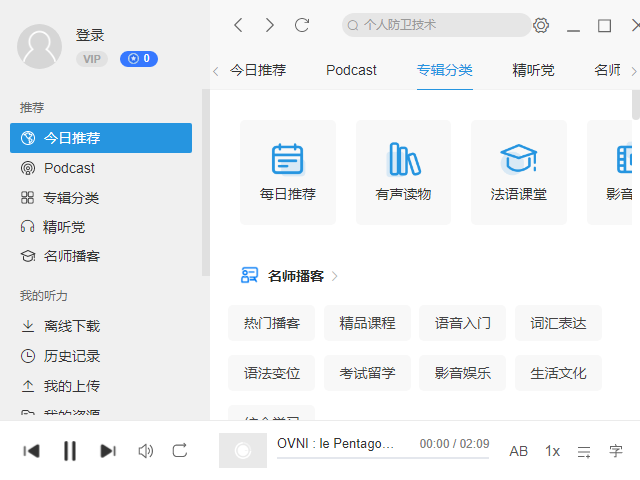Pause the current playback
The width and height of the screenshot is (640, 480).
[x=70, y=451]
